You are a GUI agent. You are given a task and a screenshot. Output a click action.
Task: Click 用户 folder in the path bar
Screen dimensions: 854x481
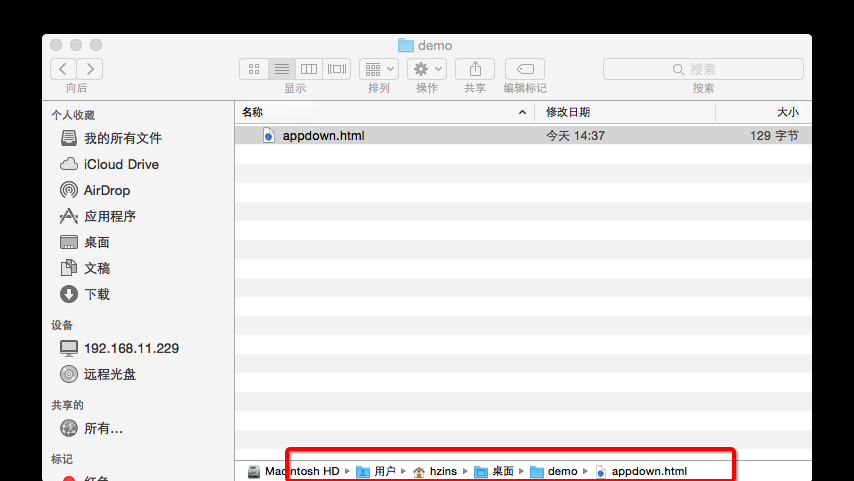click(376, 471)
